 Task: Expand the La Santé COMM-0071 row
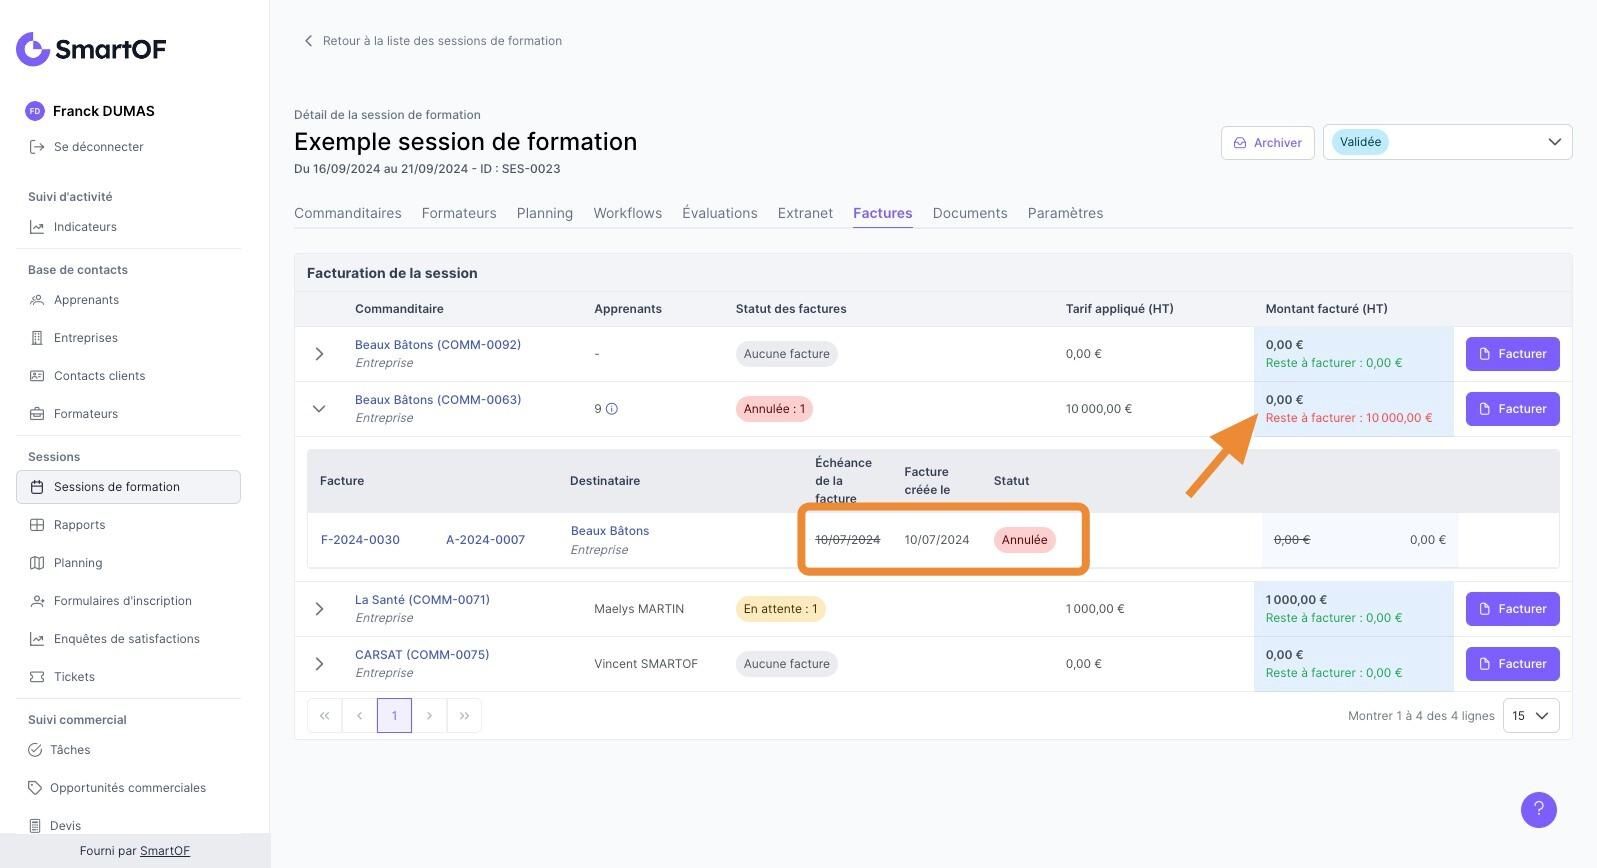319,609
